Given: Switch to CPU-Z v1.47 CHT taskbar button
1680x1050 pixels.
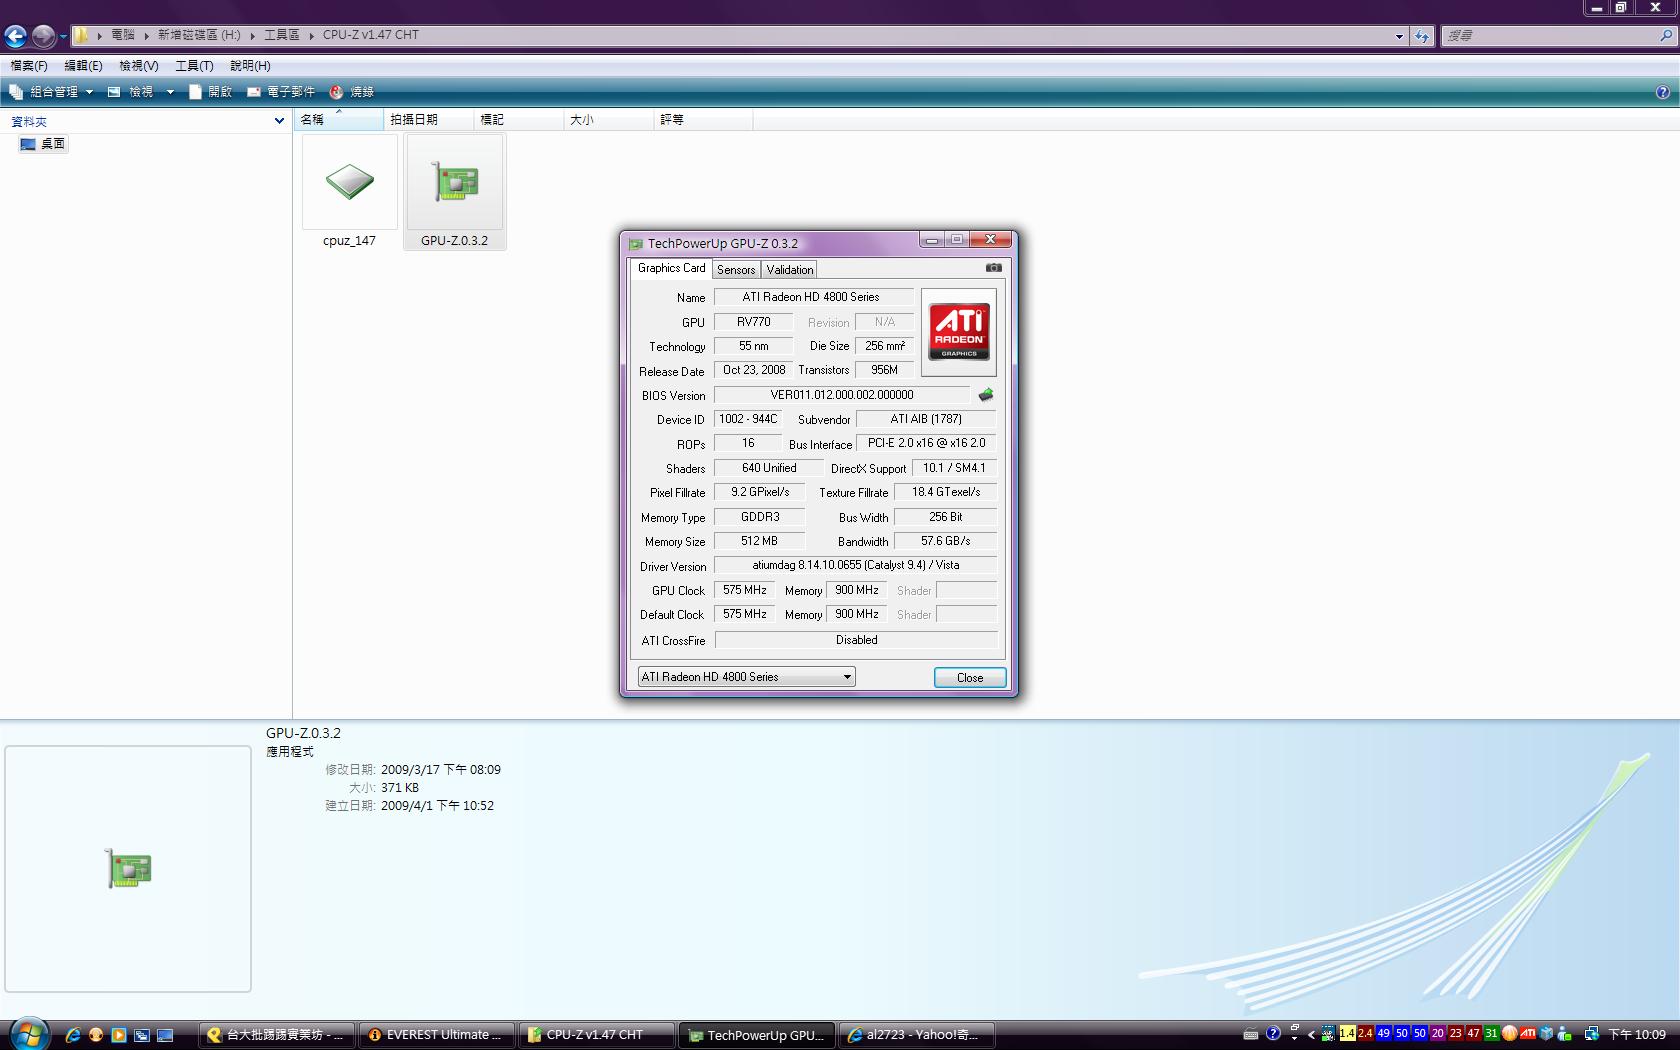Looking at the screenshot, I should tap(597, 1035).
